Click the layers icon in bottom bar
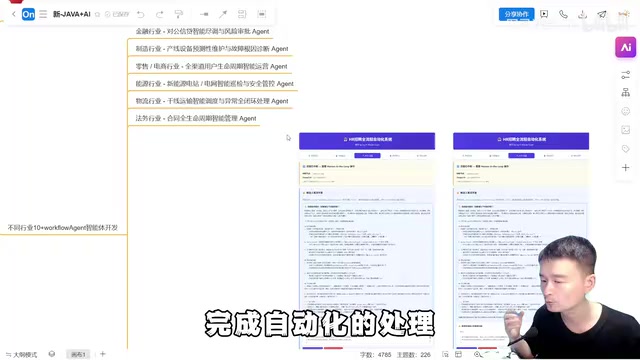This screenshot has width=640, height=360. click(x=52, y=354)
